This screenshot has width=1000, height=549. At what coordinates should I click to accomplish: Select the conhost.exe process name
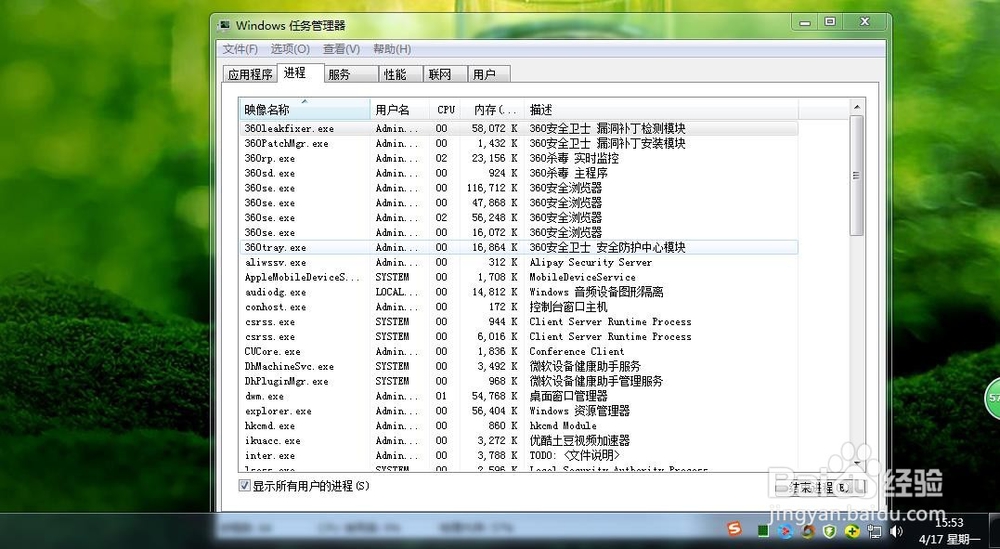pos(276,307)
